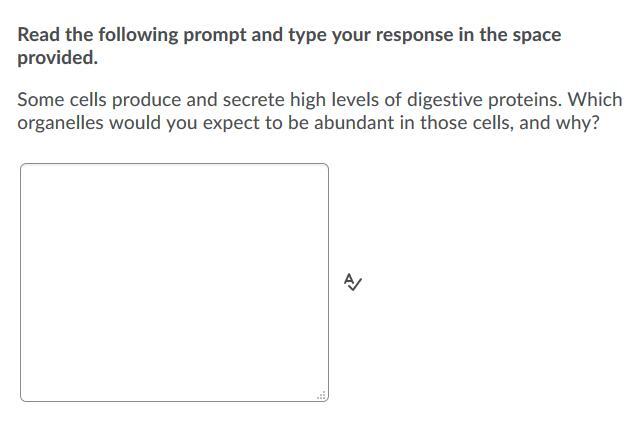Click the word 'high' in the prompt
This screenshot has height=427, width=632.
pos(308,101)
